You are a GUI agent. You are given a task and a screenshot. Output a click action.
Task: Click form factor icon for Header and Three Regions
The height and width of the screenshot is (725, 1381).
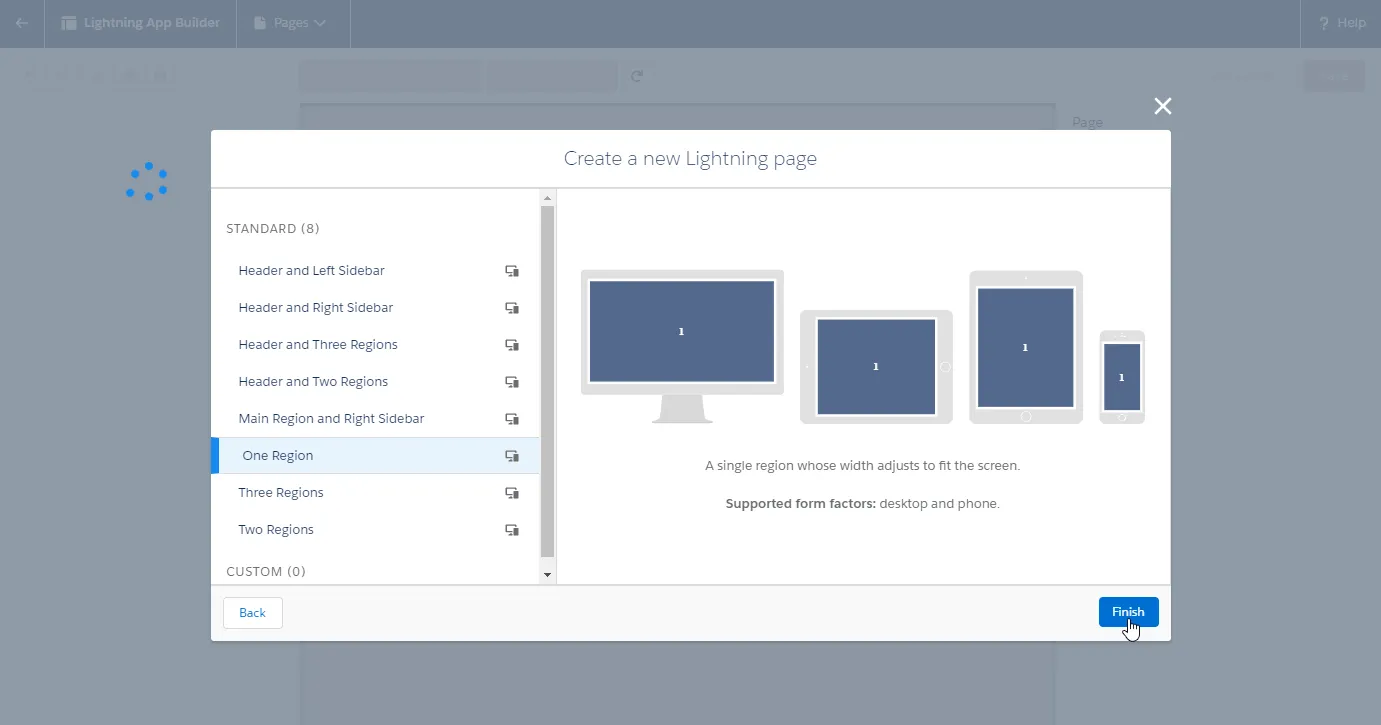tap(512, 345)
